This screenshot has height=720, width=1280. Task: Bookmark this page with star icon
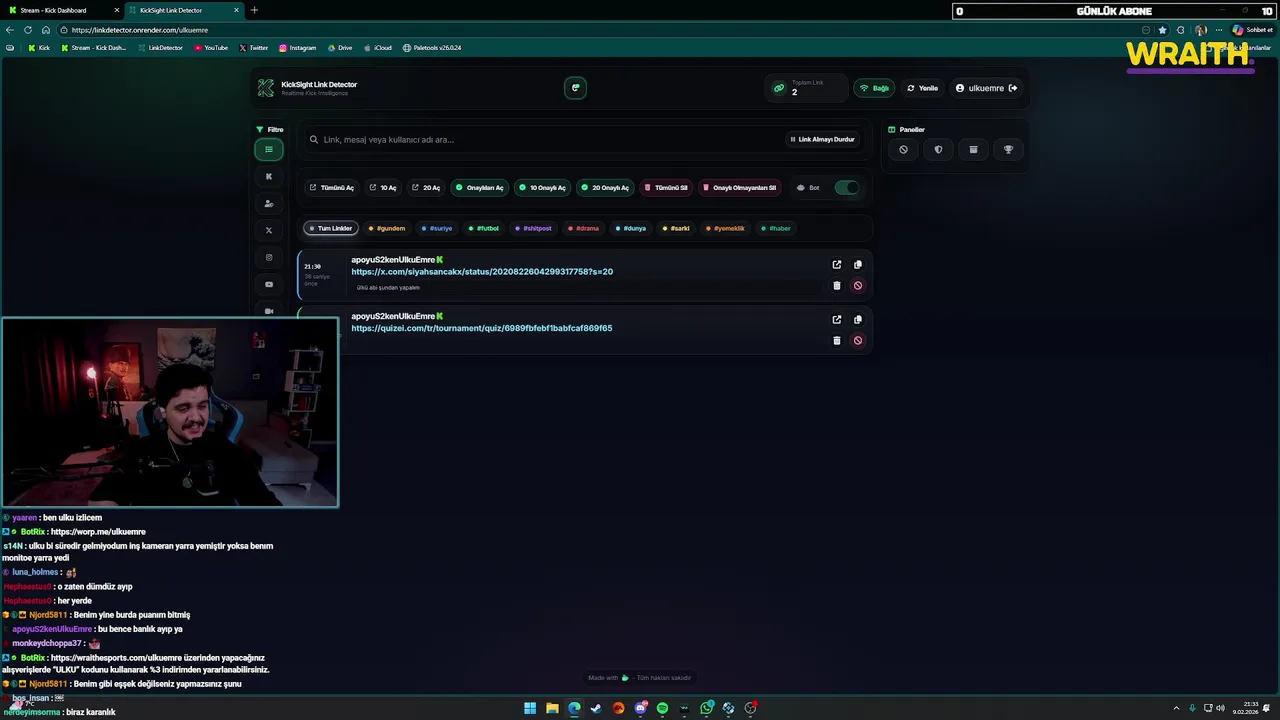(x=1162, y=30)
